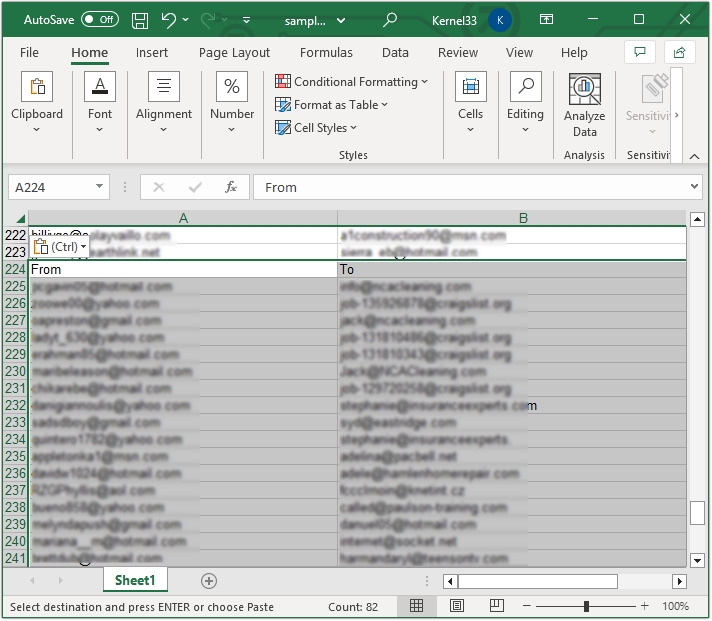Screen dimensions: 712x621
Task: Open the Insert Function fx dialog
Action: point(231,187)
